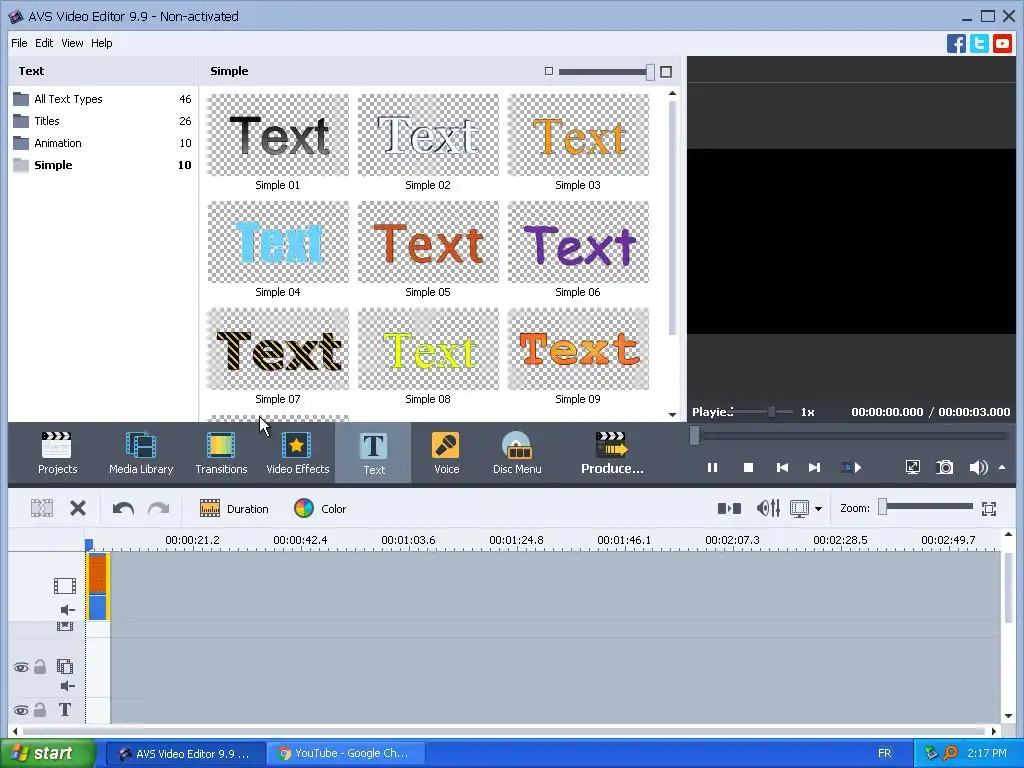Screen dimensions: 1024x768
Task: Select the Simple 07 text preset
Action: click(x=278, y=357)
